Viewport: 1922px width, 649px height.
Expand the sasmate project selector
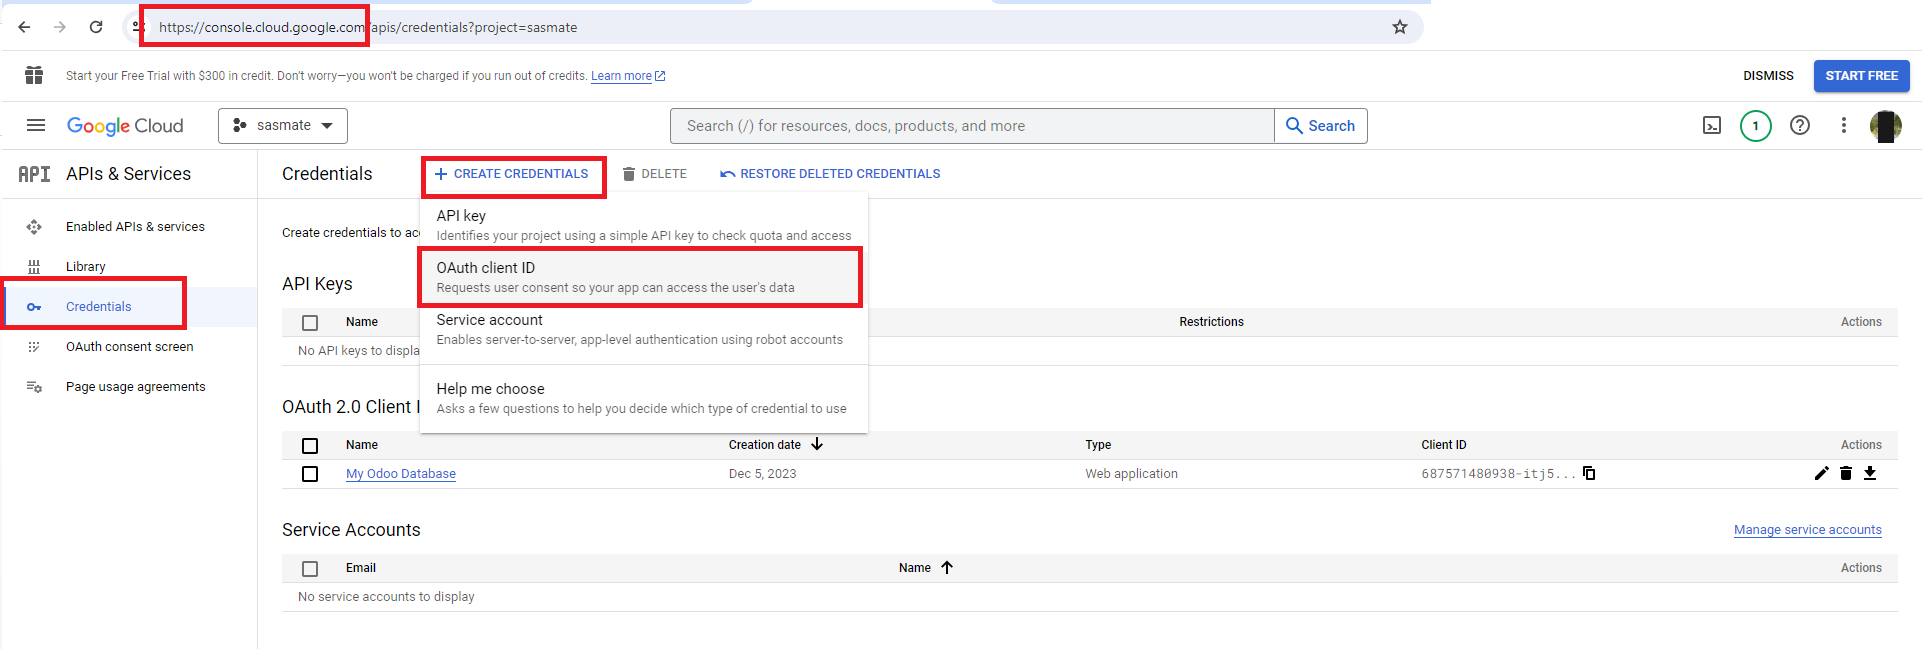pyautogui.click(x=283, y=126)
